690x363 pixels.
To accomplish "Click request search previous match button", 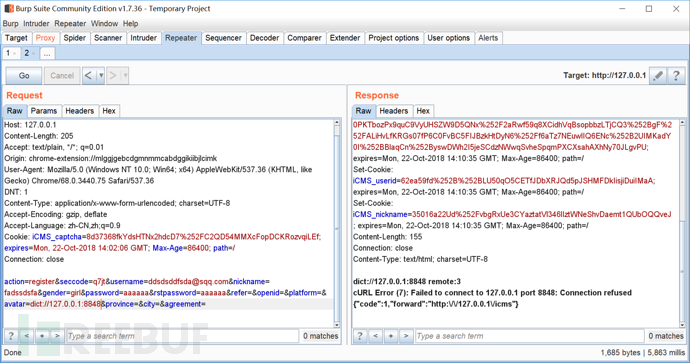I will point(26,336).
